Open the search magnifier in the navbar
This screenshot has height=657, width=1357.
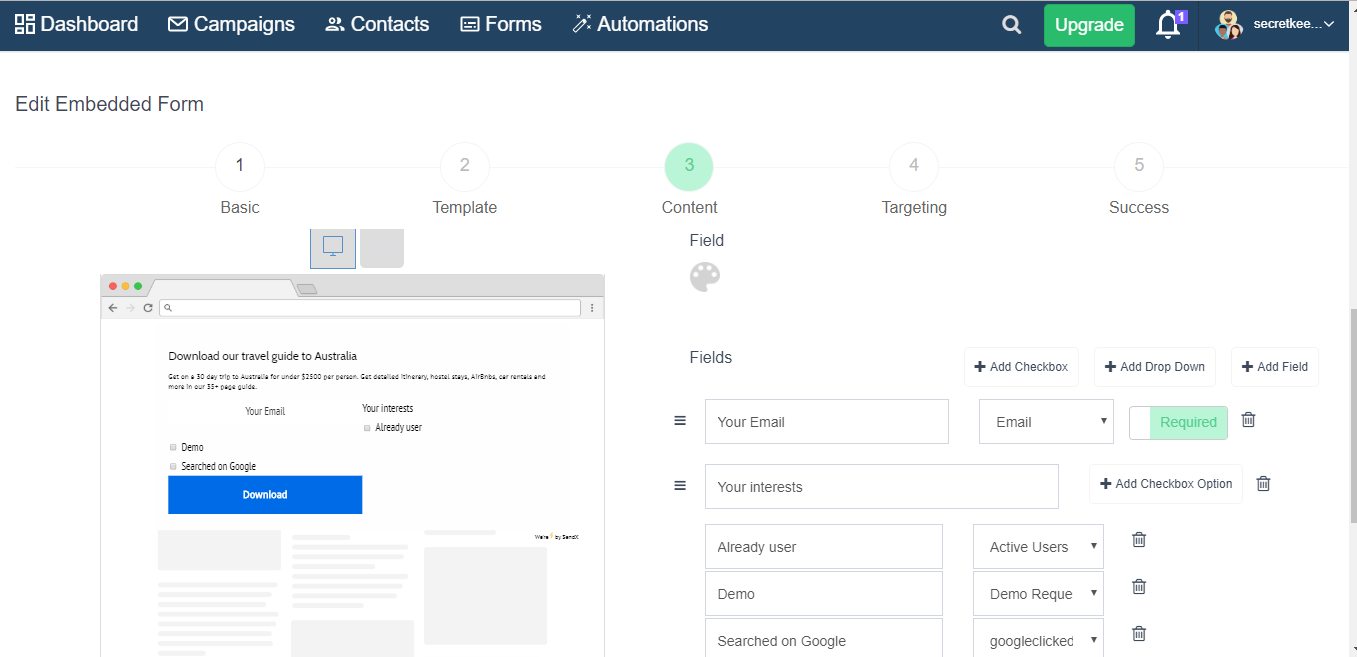coord(1011,25)
